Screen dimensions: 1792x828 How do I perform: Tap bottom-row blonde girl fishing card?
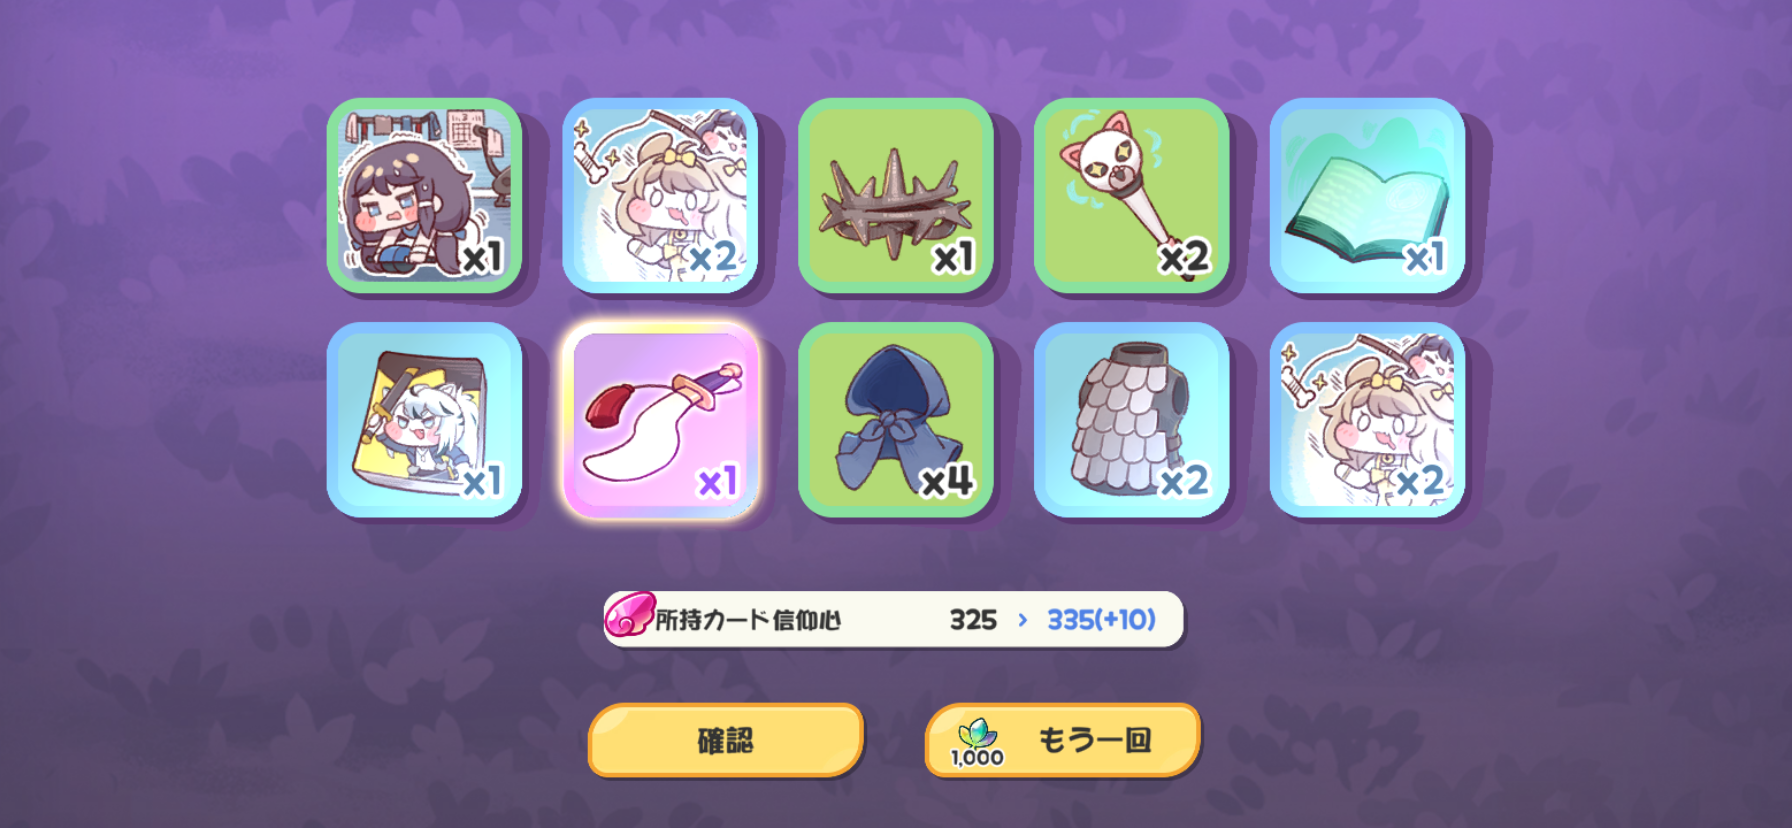point(1367,419)
